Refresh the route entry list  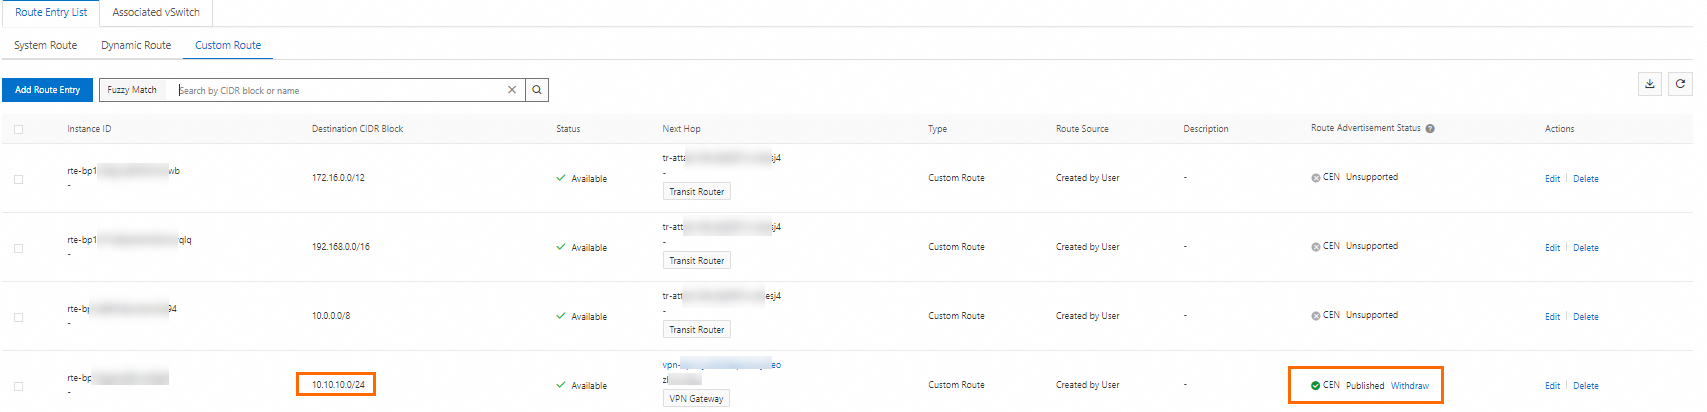point(1680,84)
